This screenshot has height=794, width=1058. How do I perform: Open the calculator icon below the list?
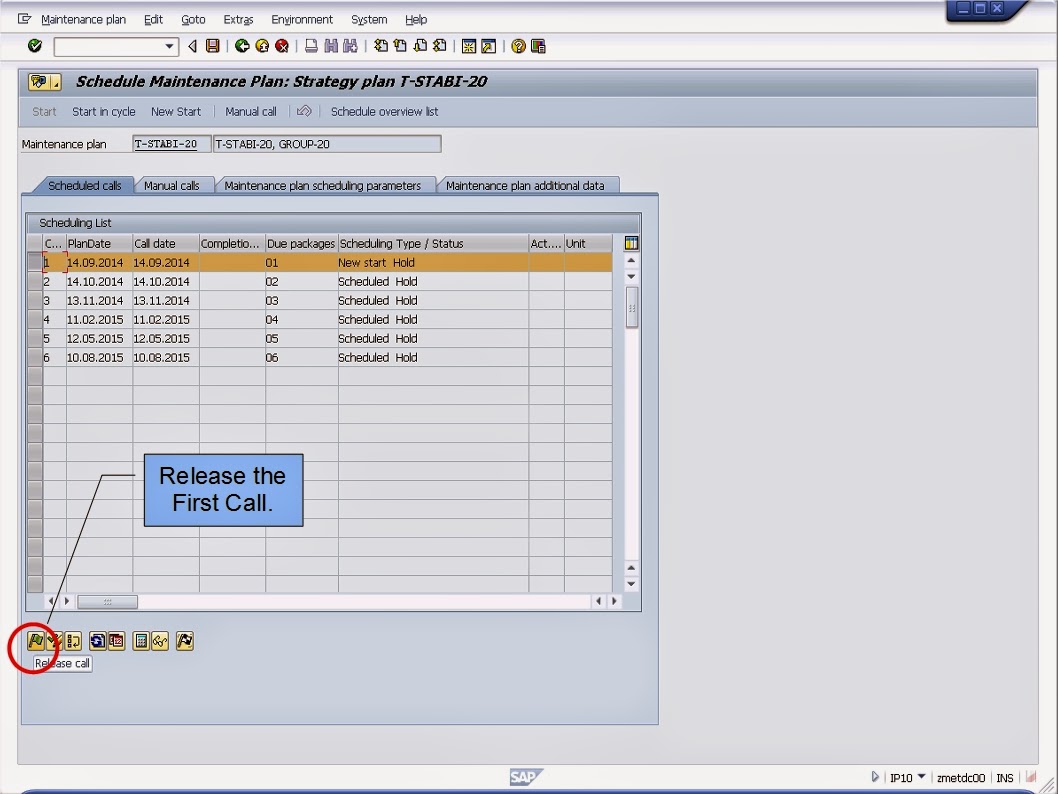(139, 641)
